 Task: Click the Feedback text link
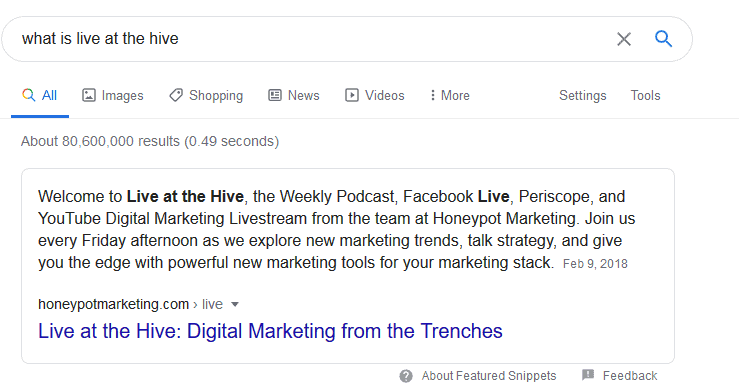pos(630,376)
